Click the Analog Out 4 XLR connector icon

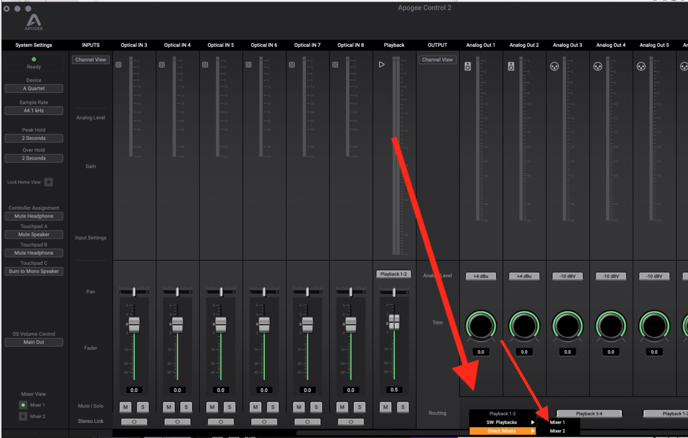(598, 66)
